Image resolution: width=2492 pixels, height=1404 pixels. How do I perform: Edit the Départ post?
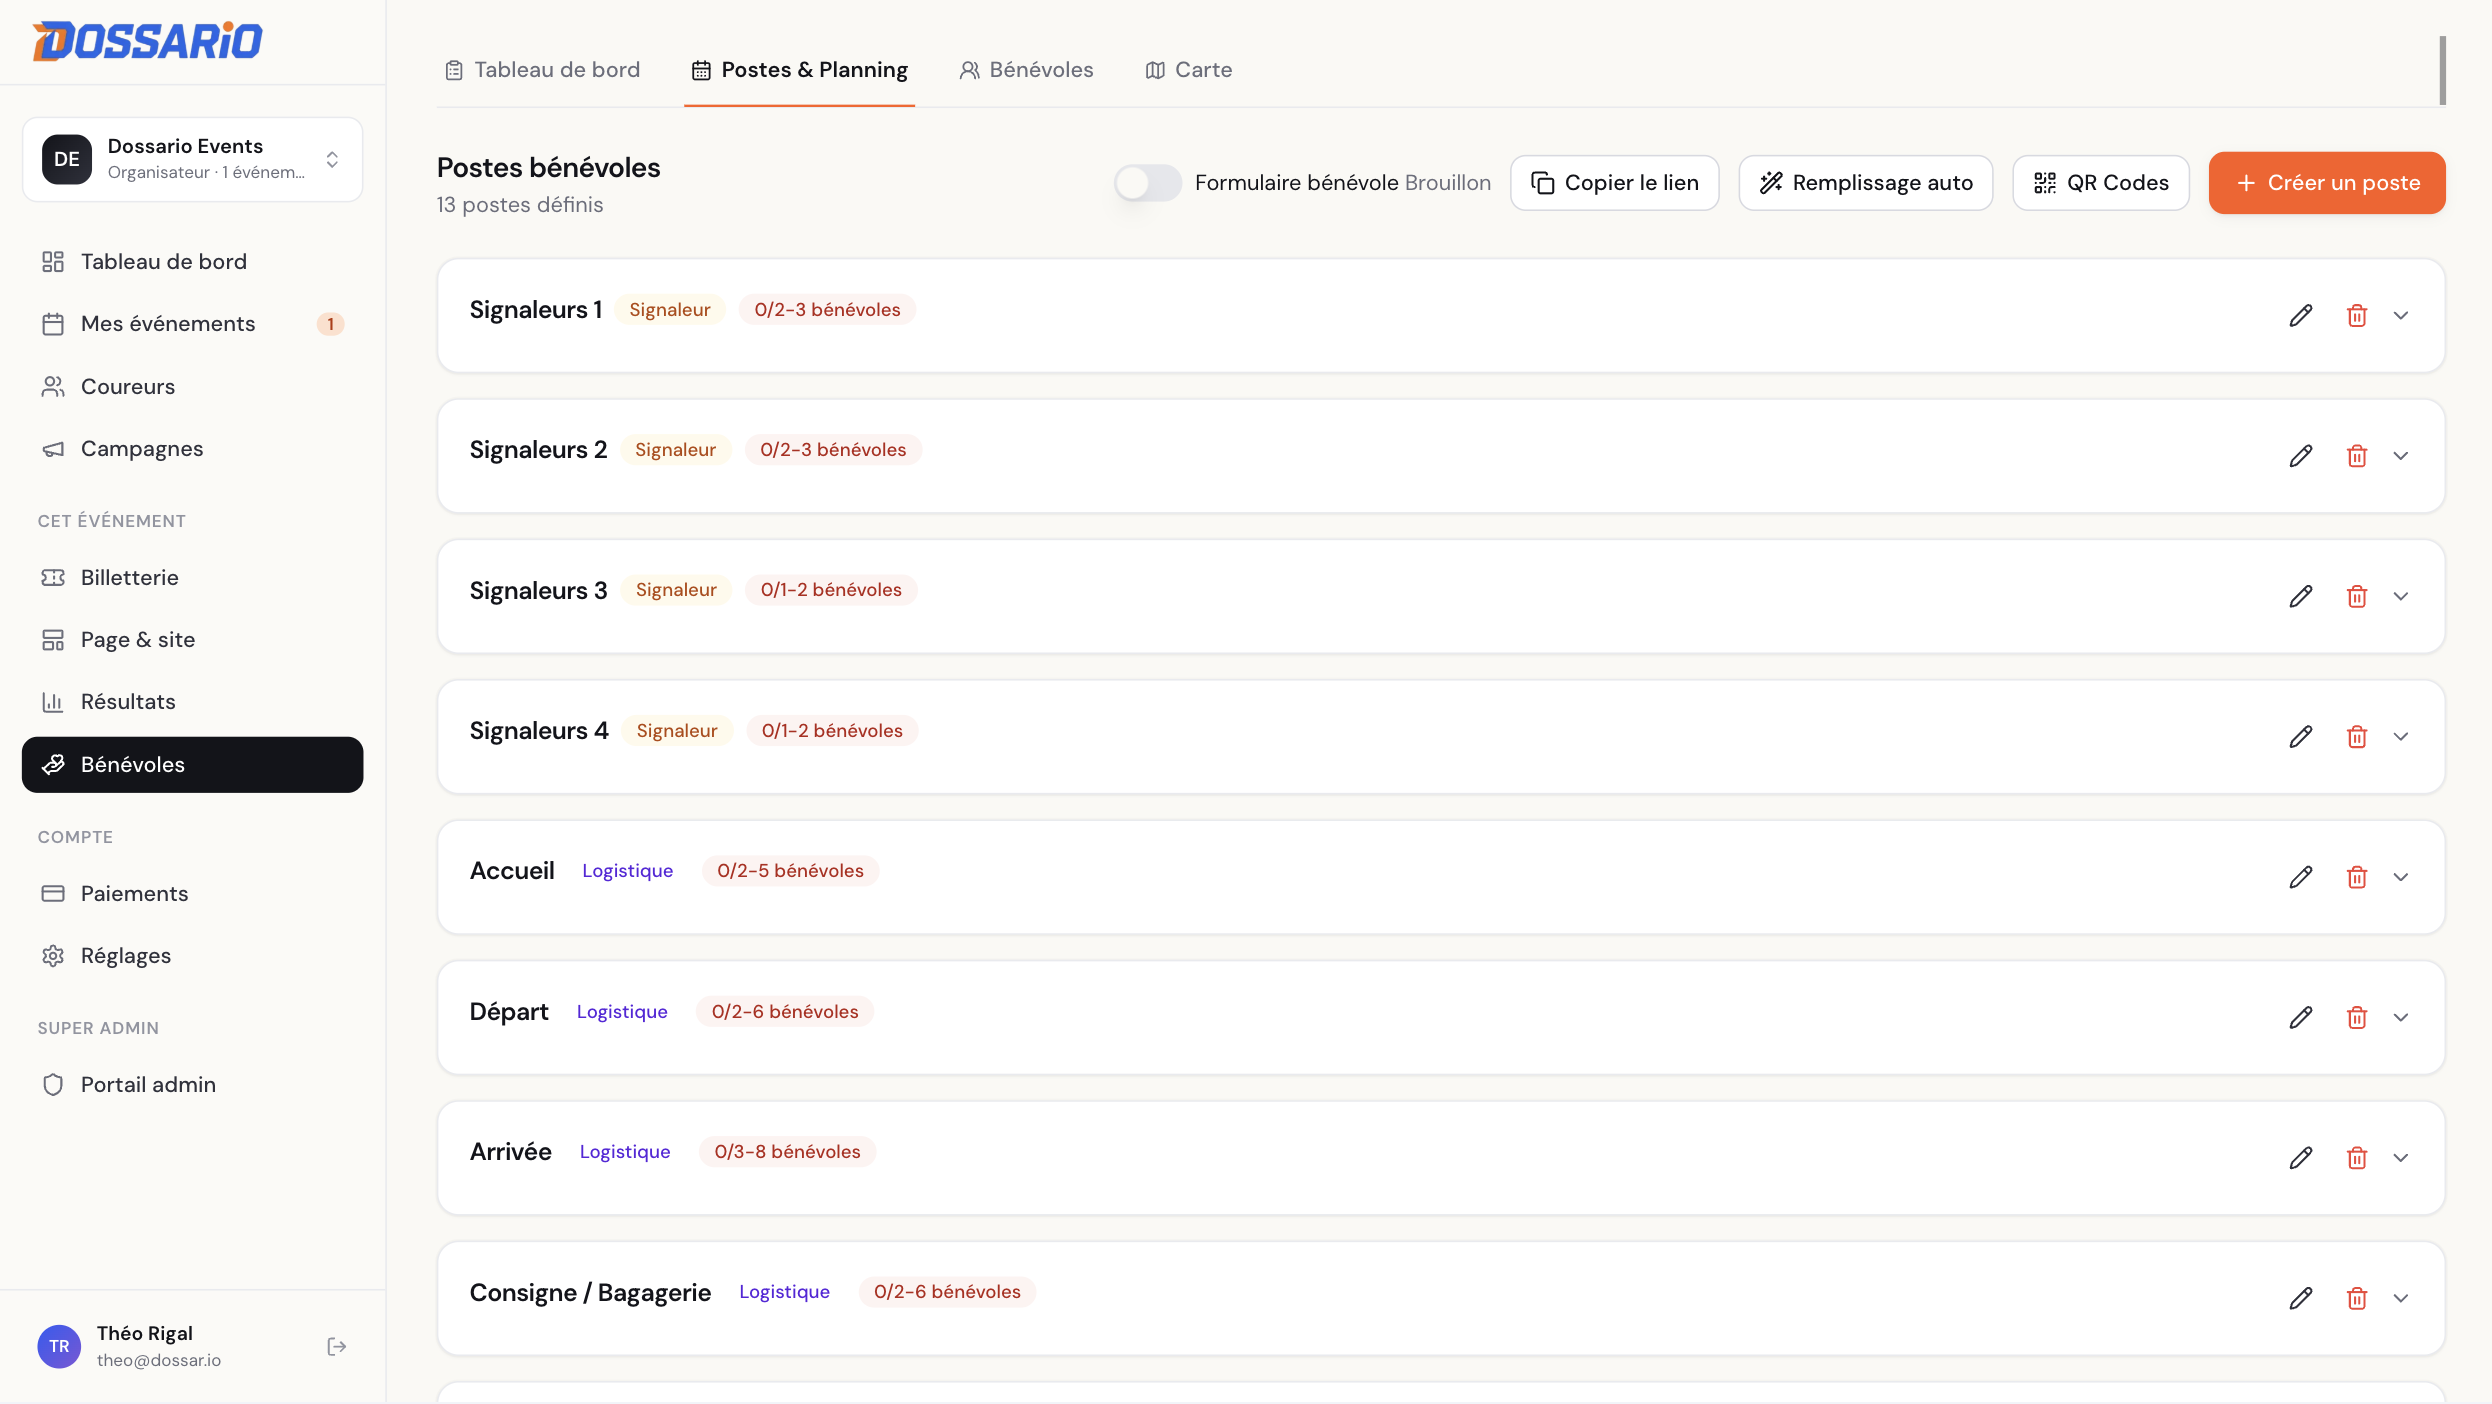[x=2301, y=1017]
